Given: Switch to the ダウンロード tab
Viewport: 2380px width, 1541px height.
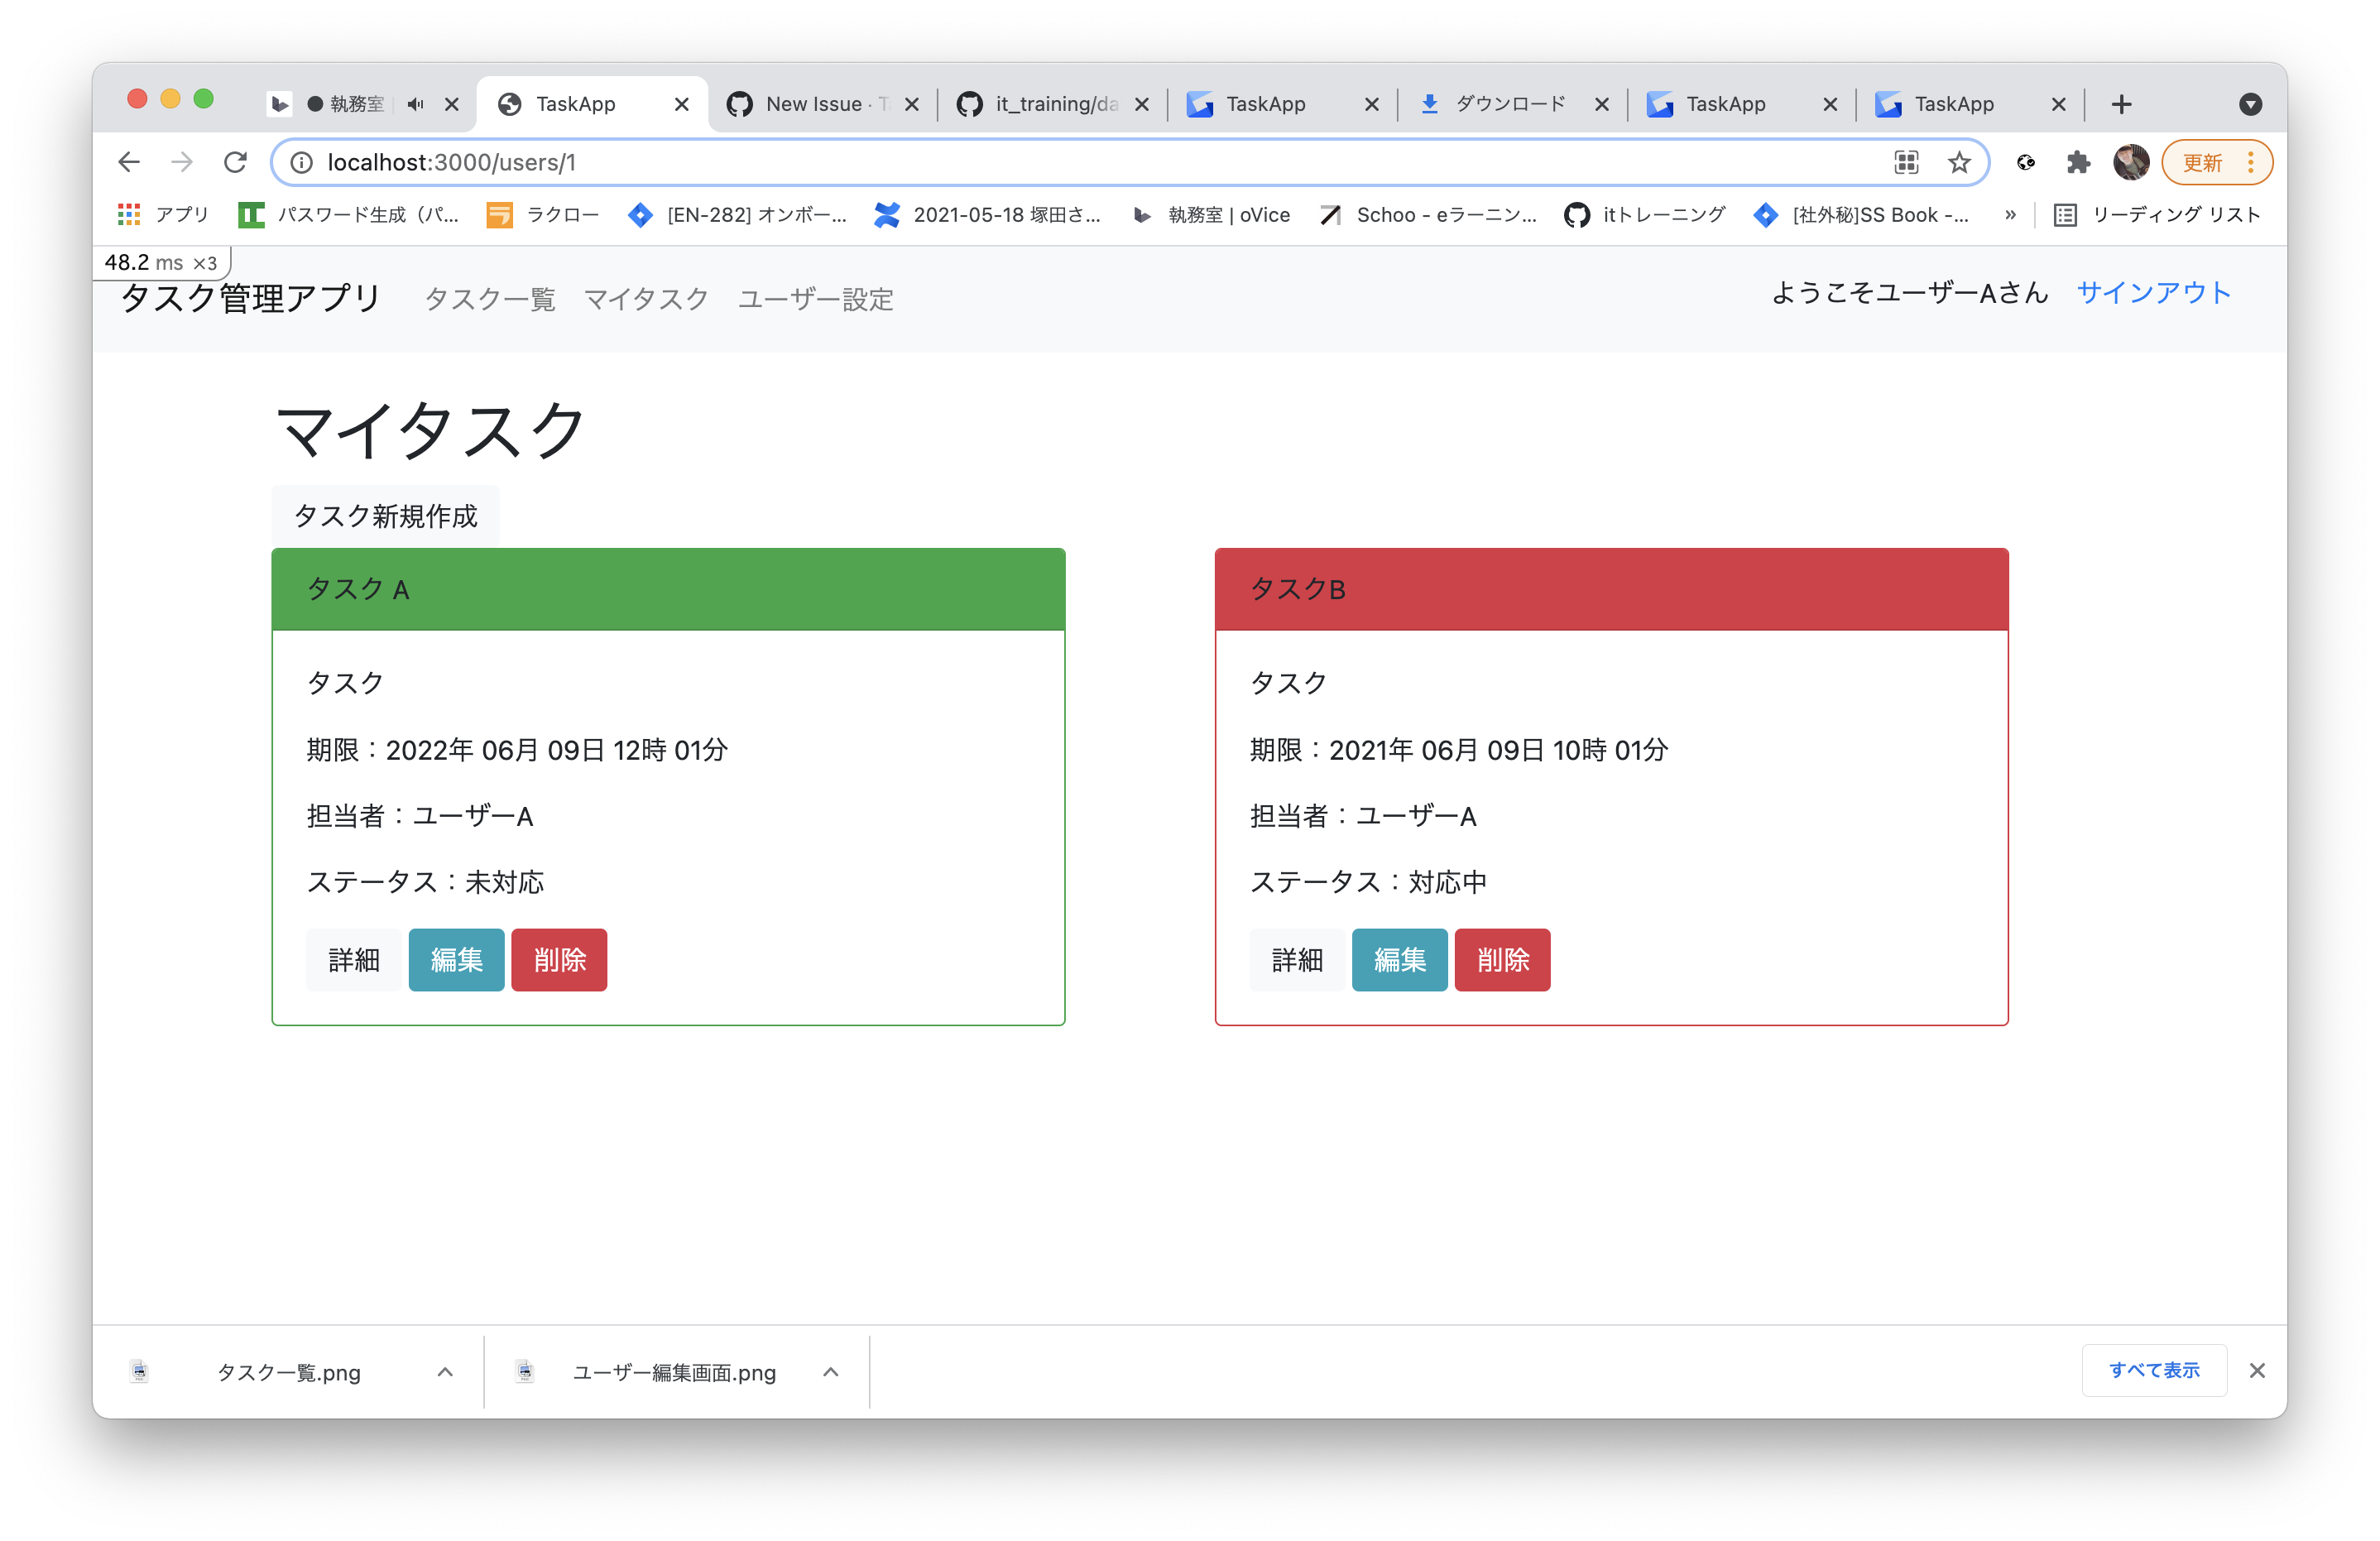Looking at the screenshot, I should tap(1512, 104).
